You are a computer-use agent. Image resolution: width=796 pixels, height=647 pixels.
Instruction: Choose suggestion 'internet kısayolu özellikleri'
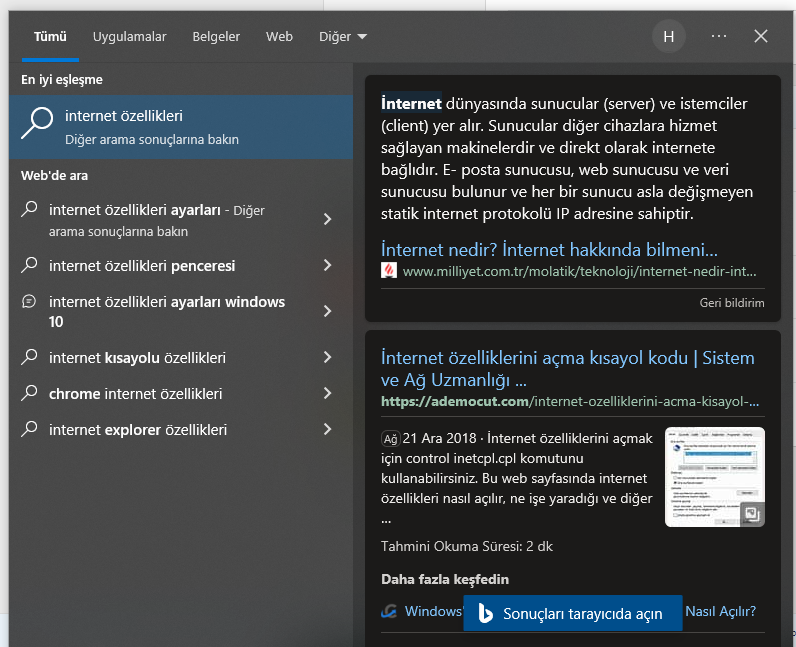tap(137, 358)
